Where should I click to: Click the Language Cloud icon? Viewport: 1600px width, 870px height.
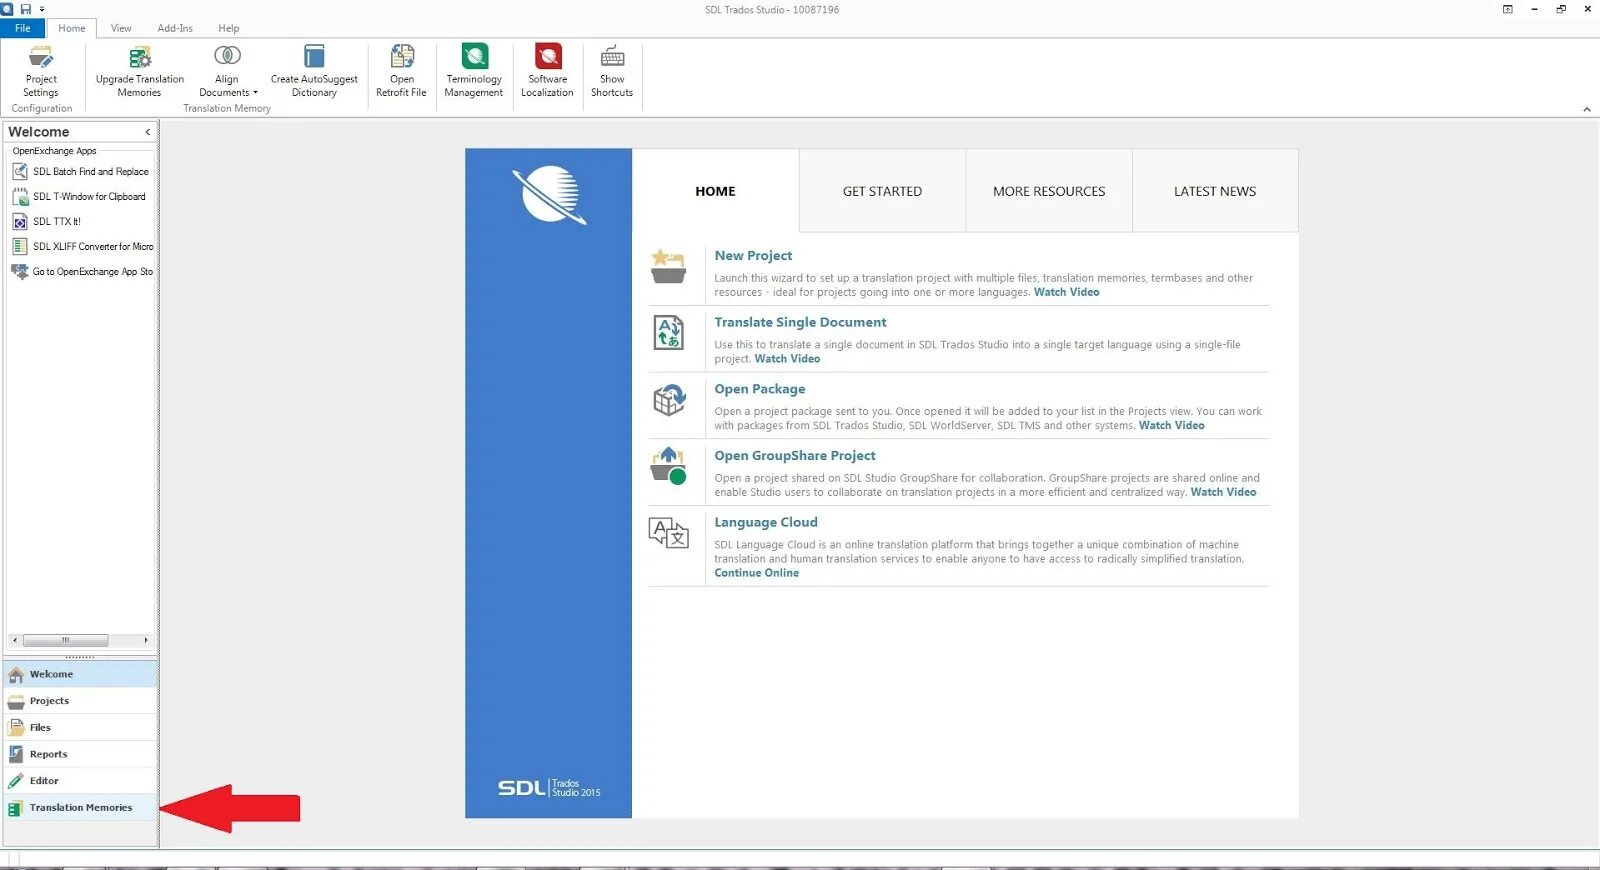point(669,532)
